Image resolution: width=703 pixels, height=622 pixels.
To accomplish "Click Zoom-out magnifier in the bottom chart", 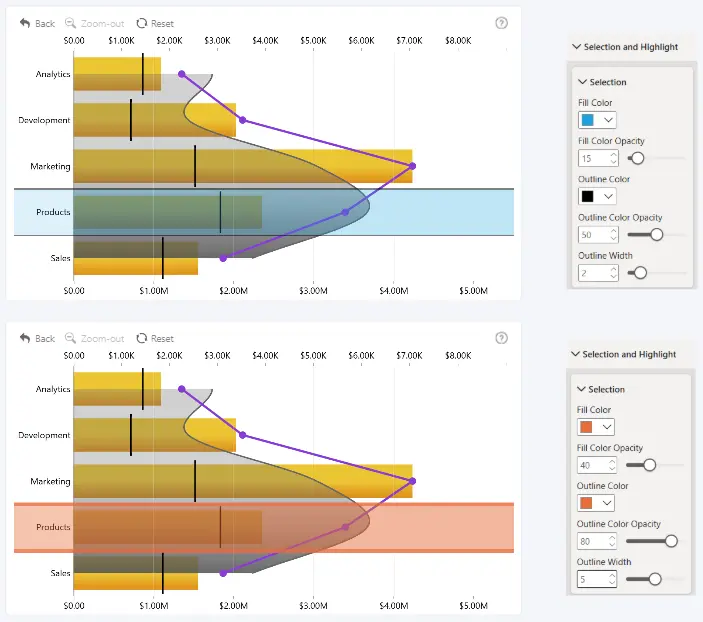I will point(70,338).
